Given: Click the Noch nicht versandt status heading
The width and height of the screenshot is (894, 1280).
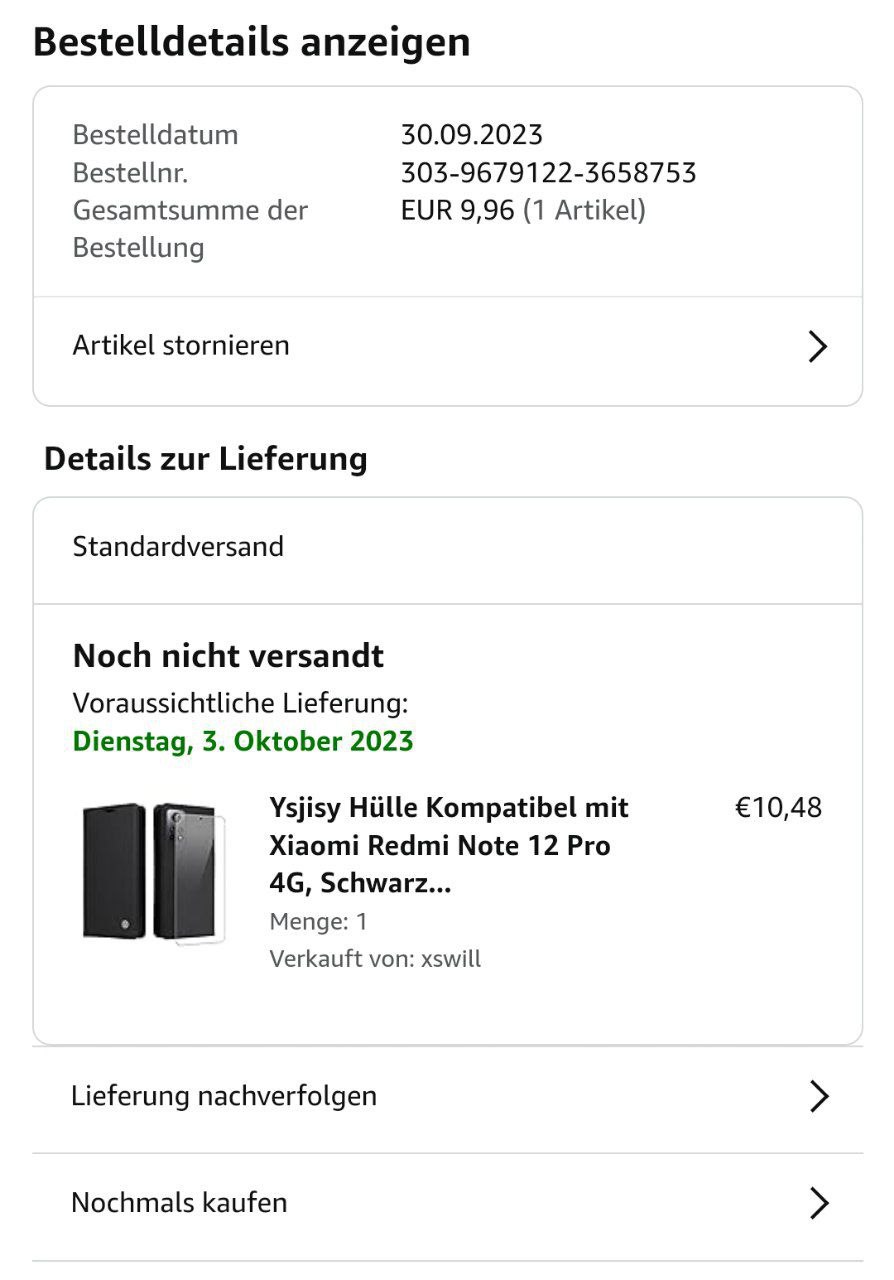Looking at the screenshot, I should tap(228, 656).
